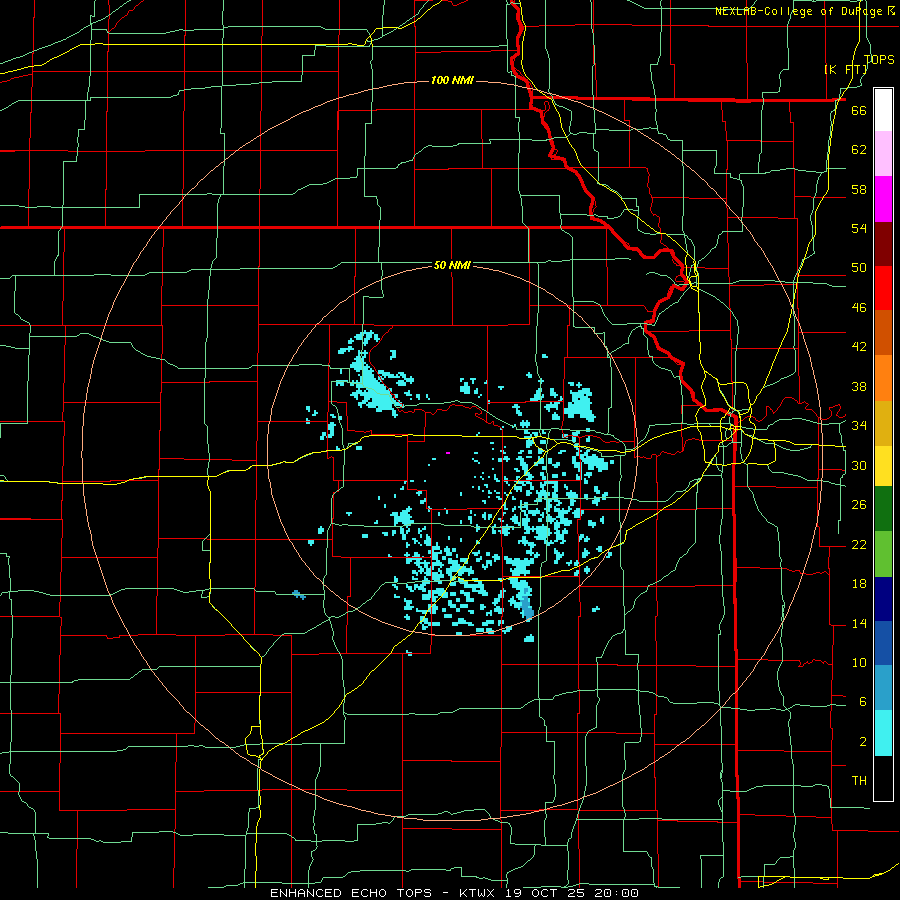Image resolution: width=900 pixels, height=900 pixels.
Task: Click the '20:00' time stamp
Action: point(618,893)
